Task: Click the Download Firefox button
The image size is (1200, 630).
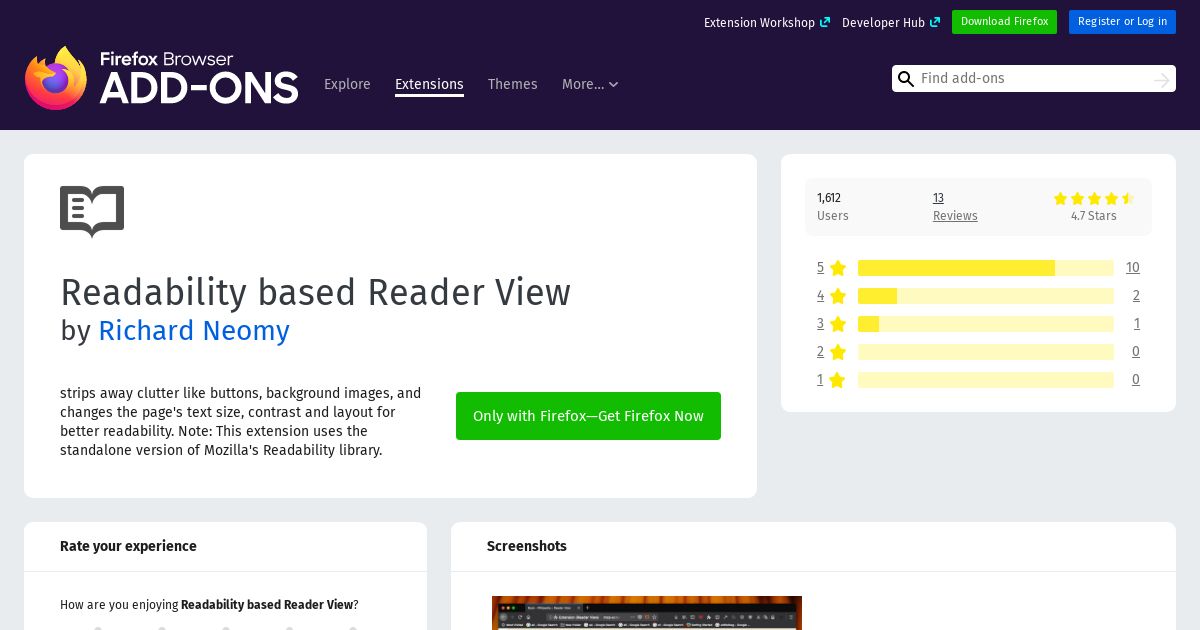Action: [1004, 22]
